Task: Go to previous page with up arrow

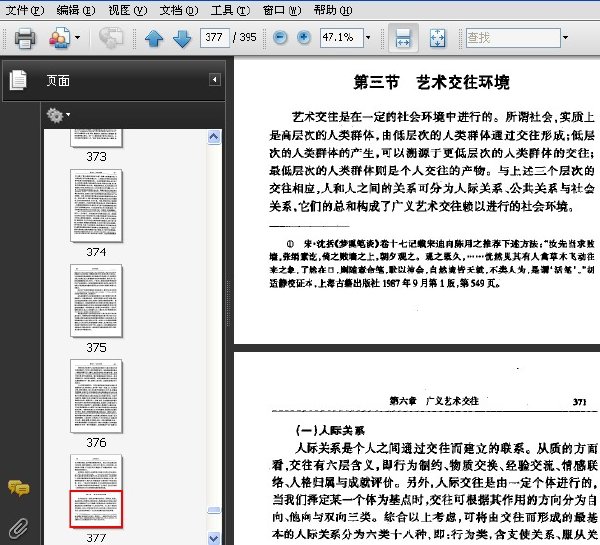Action: (154, 38)
